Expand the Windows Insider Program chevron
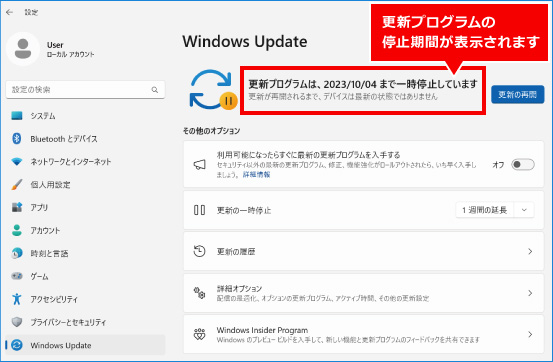 (x=530, y=334)
